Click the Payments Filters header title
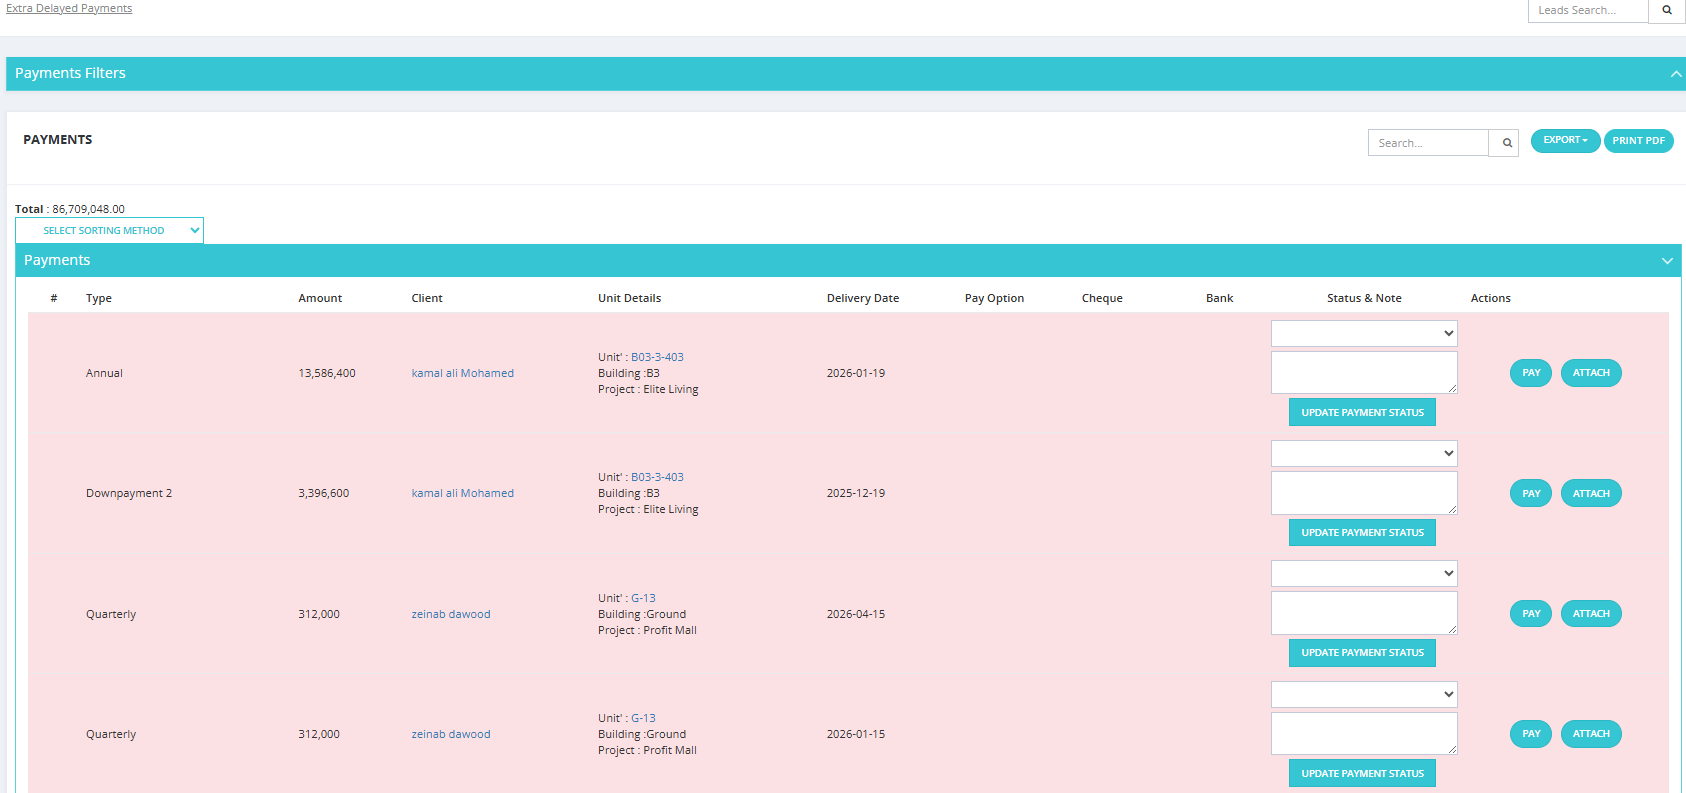Screen dimensions: 1686x793 pyautogui.click(x=70, y=73)
